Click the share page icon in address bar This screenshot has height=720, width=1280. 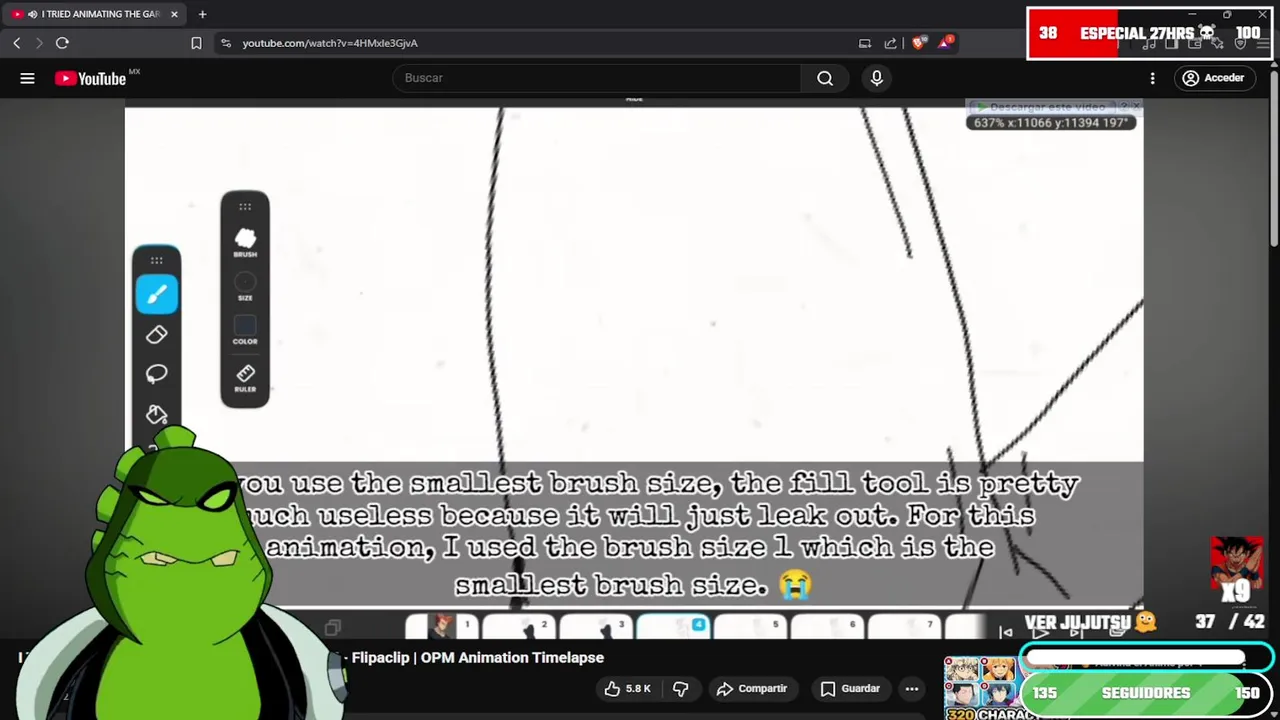[890, 43]
